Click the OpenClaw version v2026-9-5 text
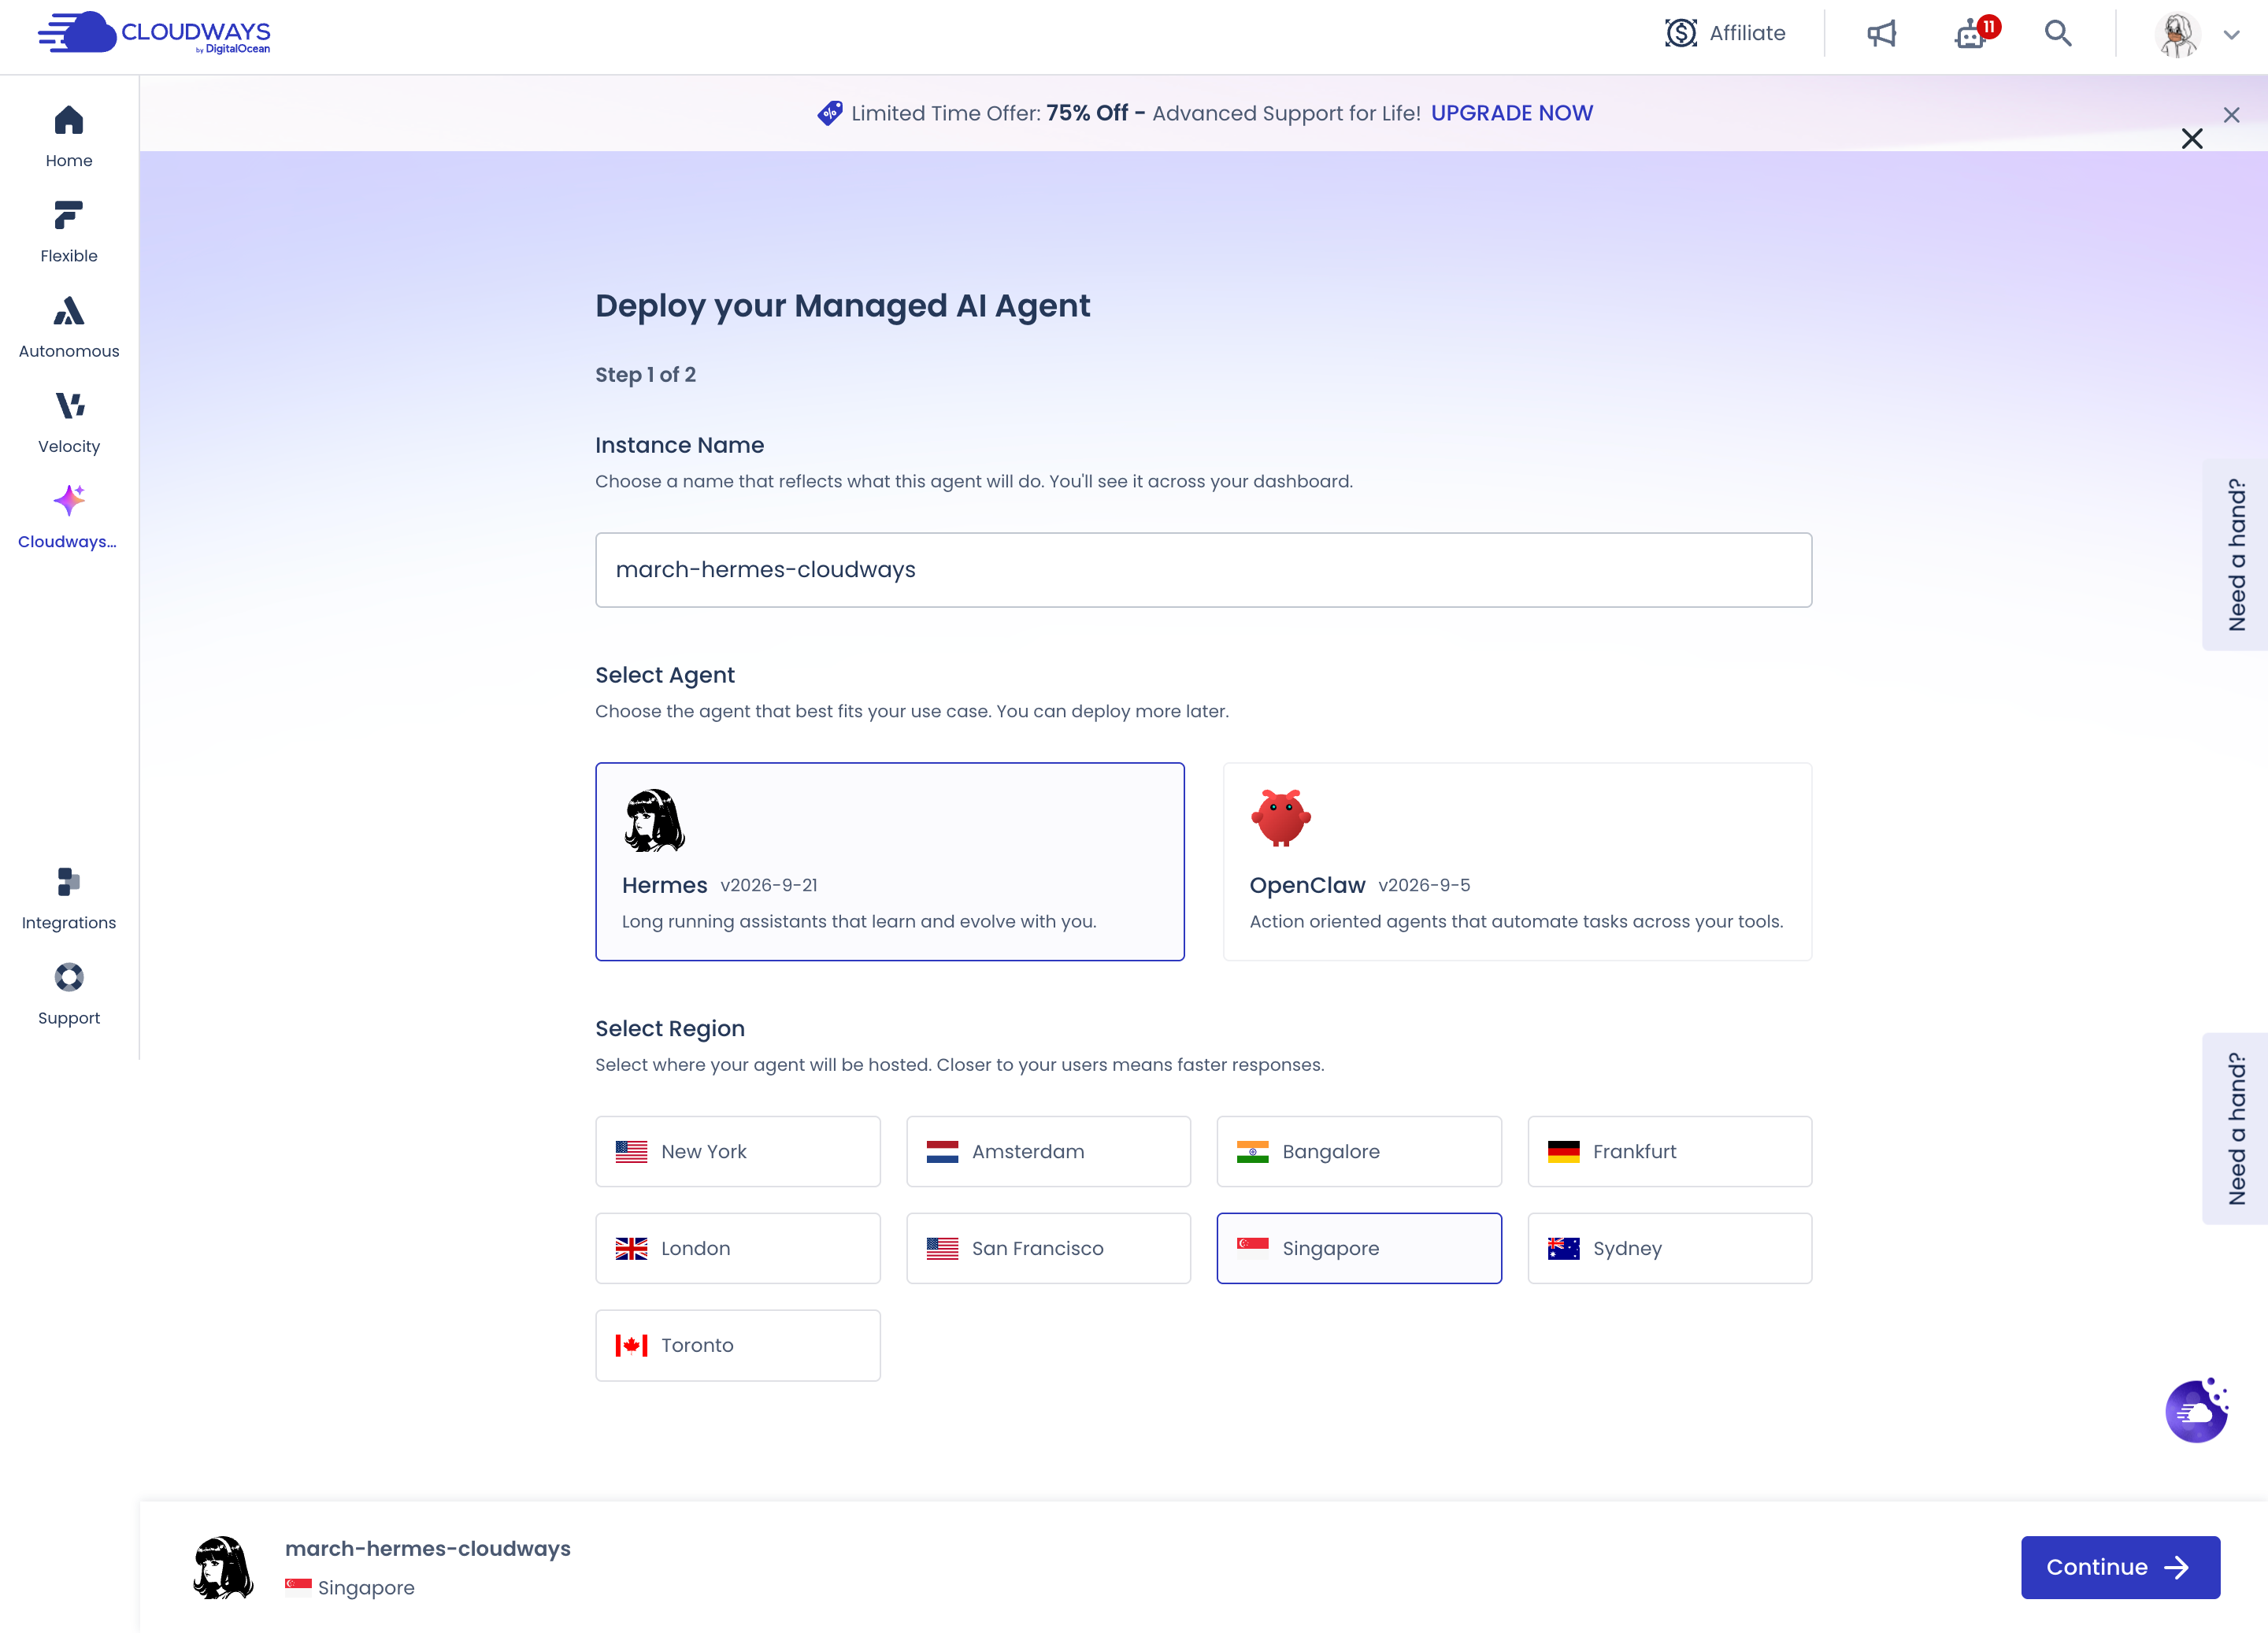The image size is (2268, 1633). 1424,885
